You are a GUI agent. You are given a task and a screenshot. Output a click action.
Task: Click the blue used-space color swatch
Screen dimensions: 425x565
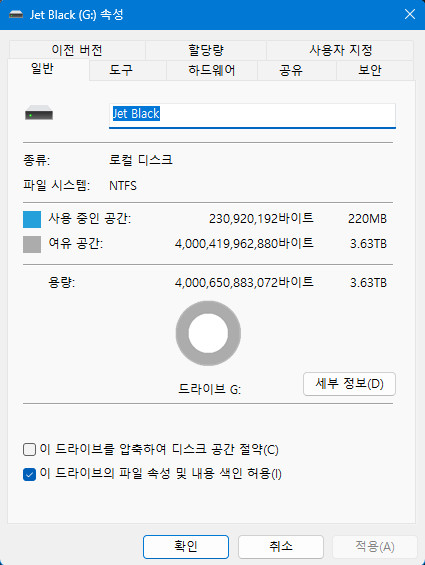pos(32,219)
